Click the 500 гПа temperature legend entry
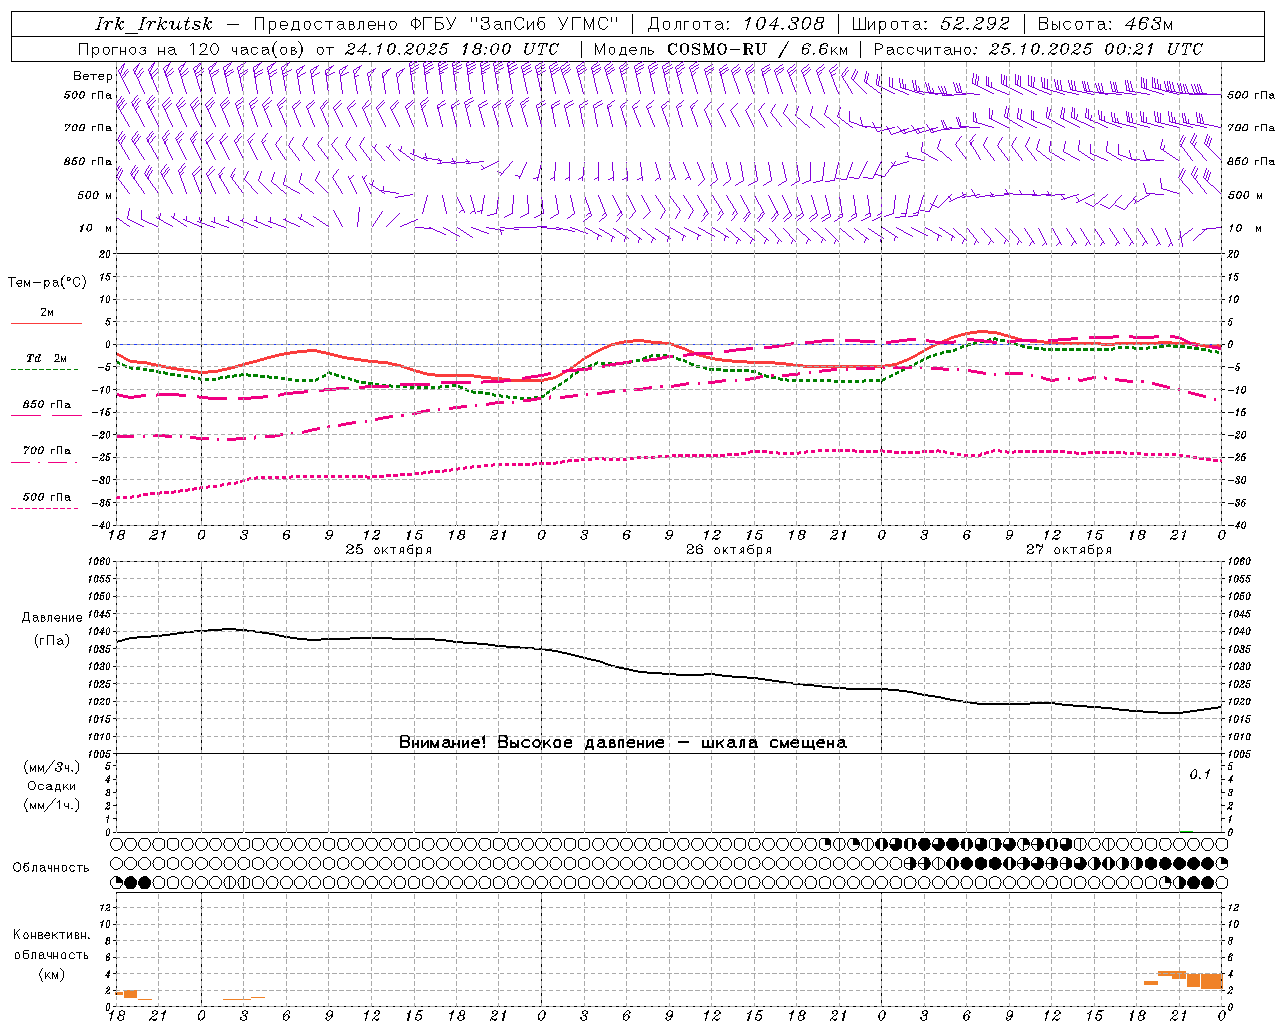 (47, 497)
